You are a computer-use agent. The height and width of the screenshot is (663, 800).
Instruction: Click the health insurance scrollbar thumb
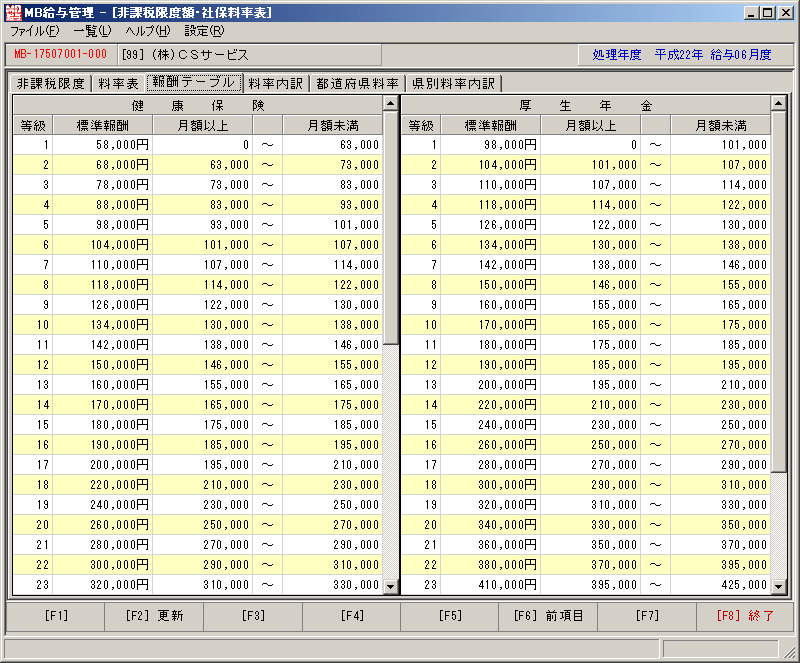(391, 228)
